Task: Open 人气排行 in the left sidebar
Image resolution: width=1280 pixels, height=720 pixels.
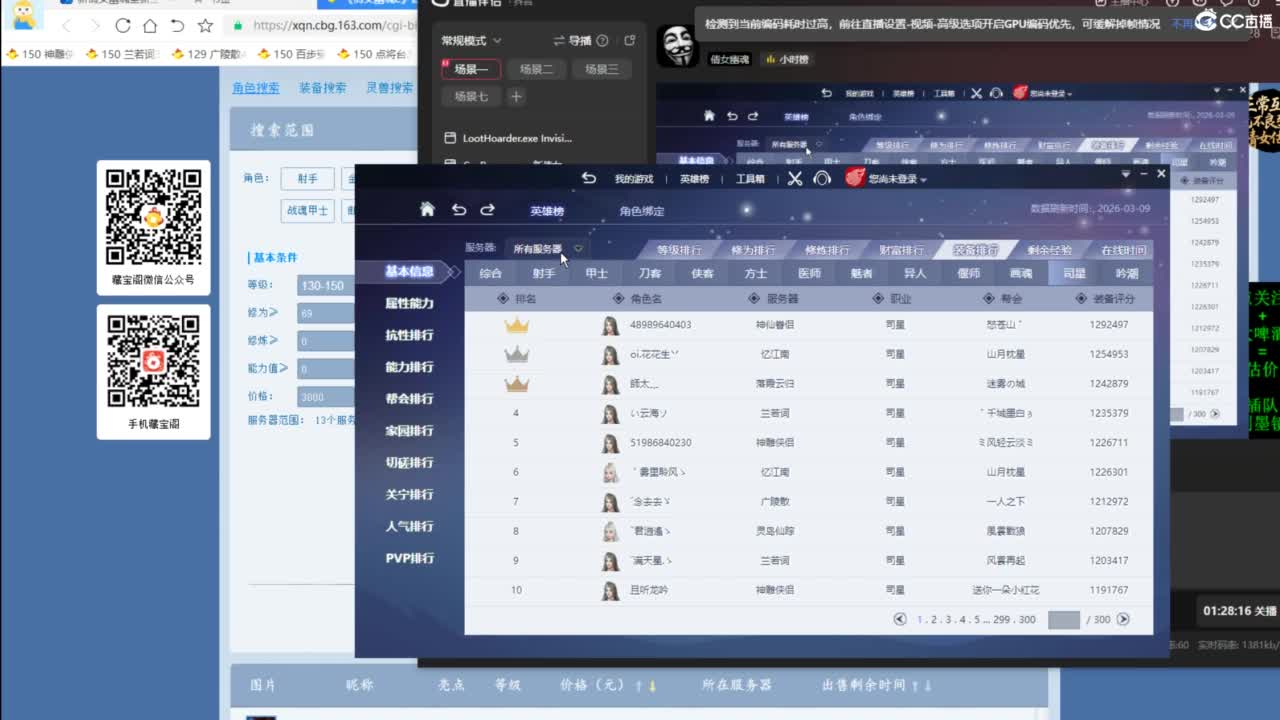Action: tap(409, 526)
